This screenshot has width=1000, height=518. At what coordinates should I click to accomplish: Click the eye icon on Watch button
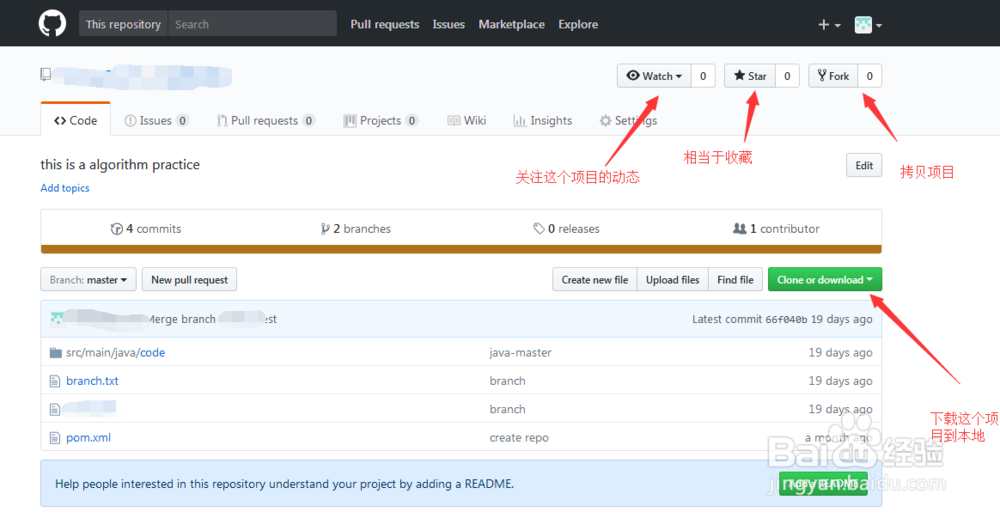click(x=633, y=75)
